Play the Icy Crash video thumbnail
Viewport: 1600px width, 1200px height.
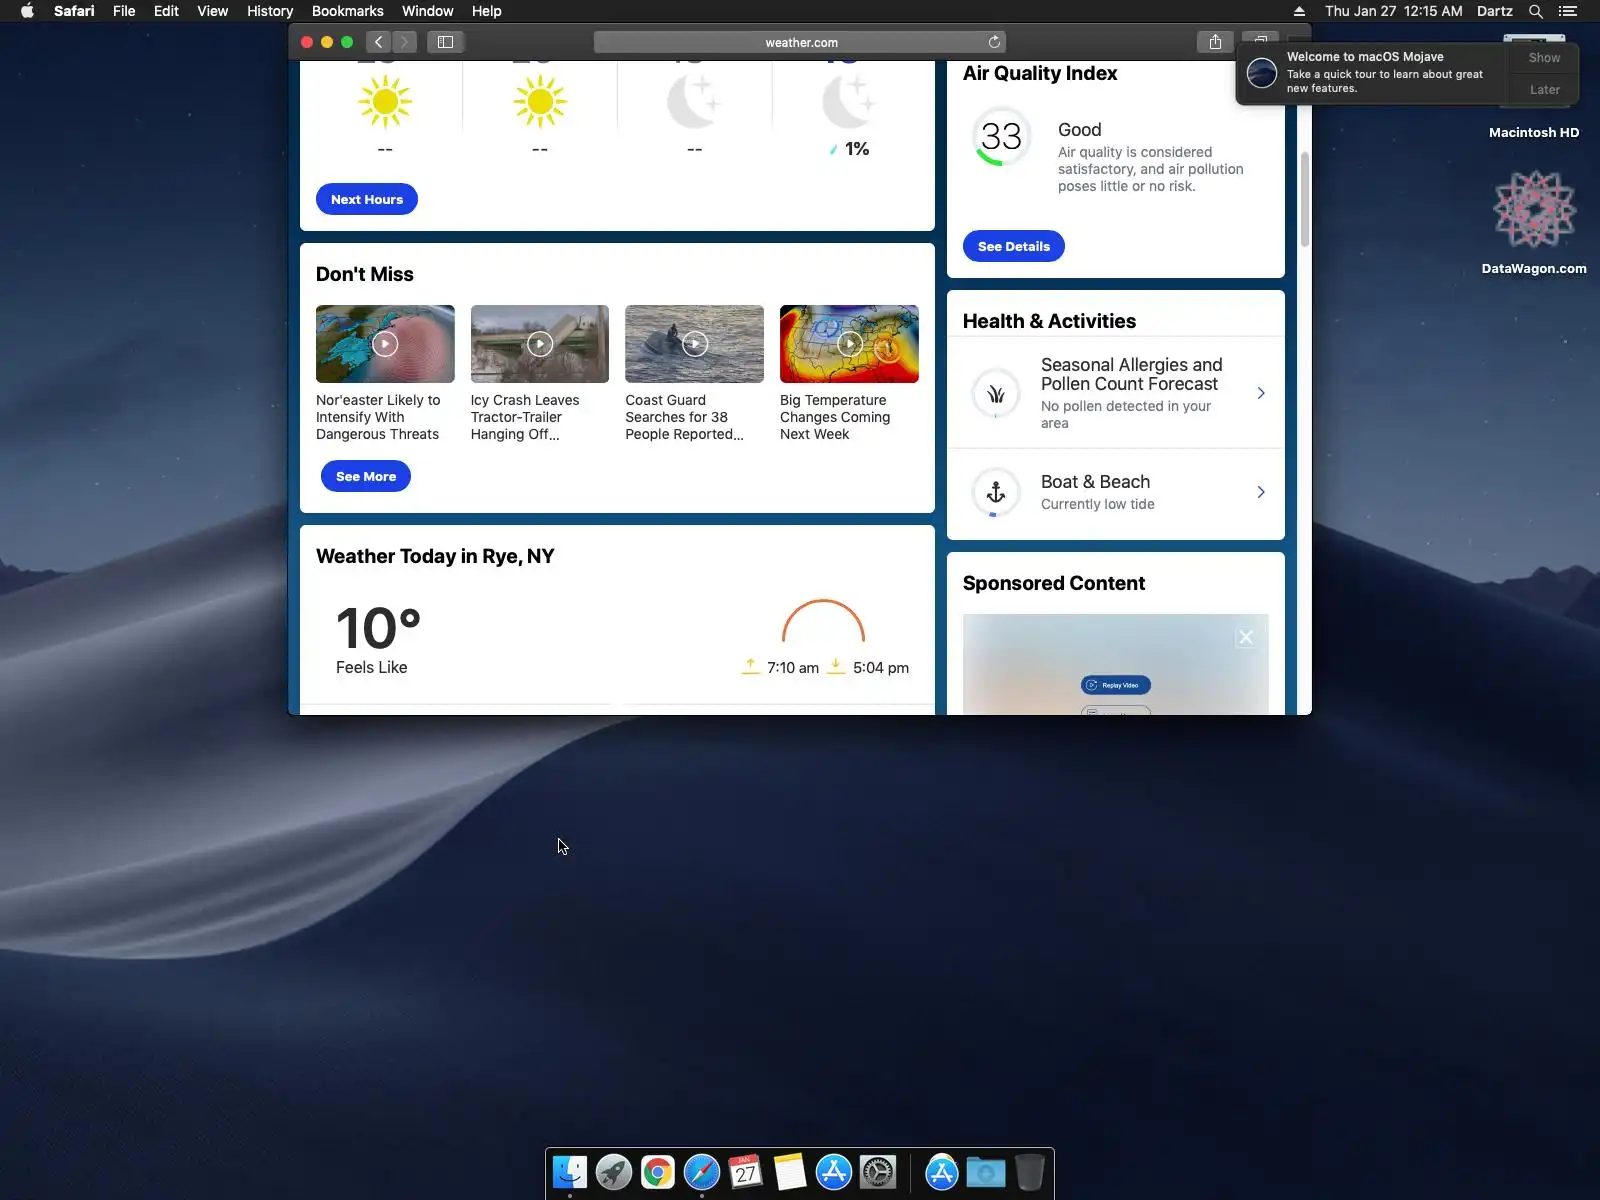point(540,344)
